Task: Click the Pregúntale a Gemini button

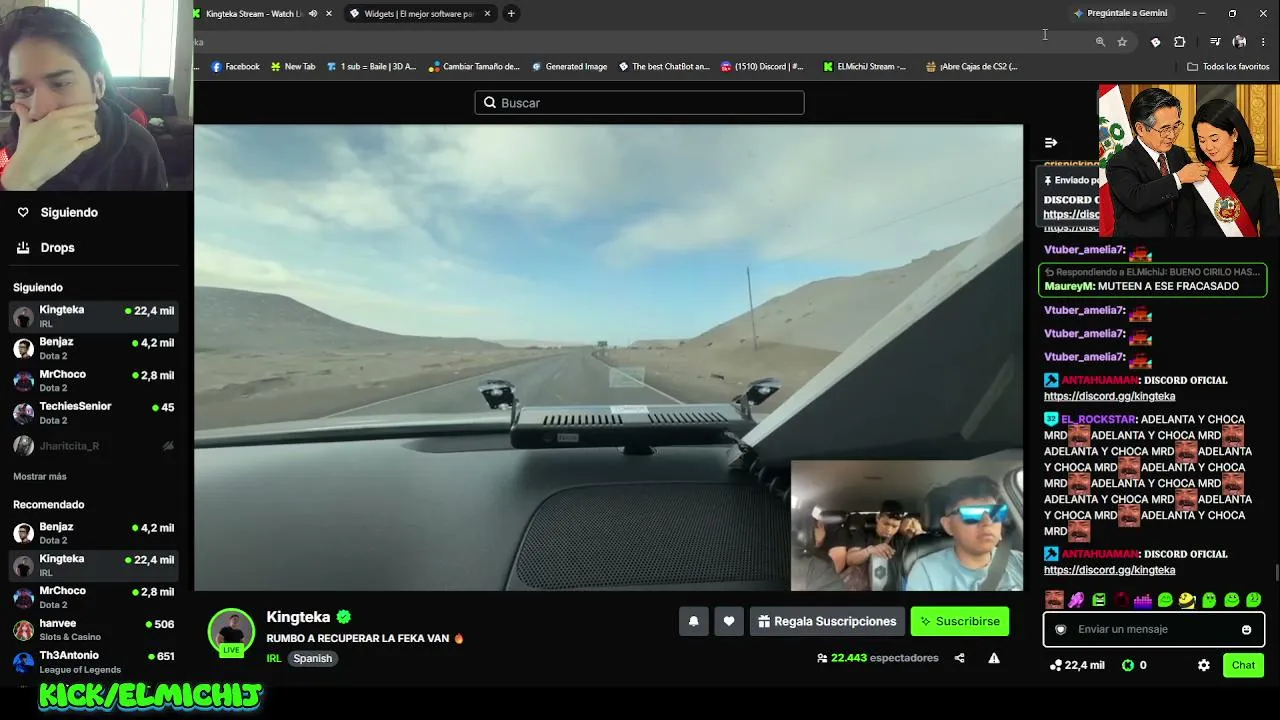Action: [x=1120, y=13]
